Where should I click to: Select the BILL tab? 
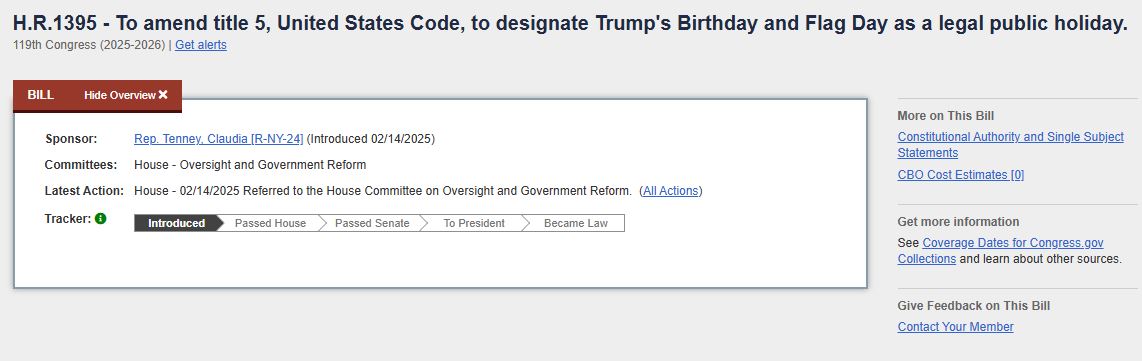tap(41, 95)
